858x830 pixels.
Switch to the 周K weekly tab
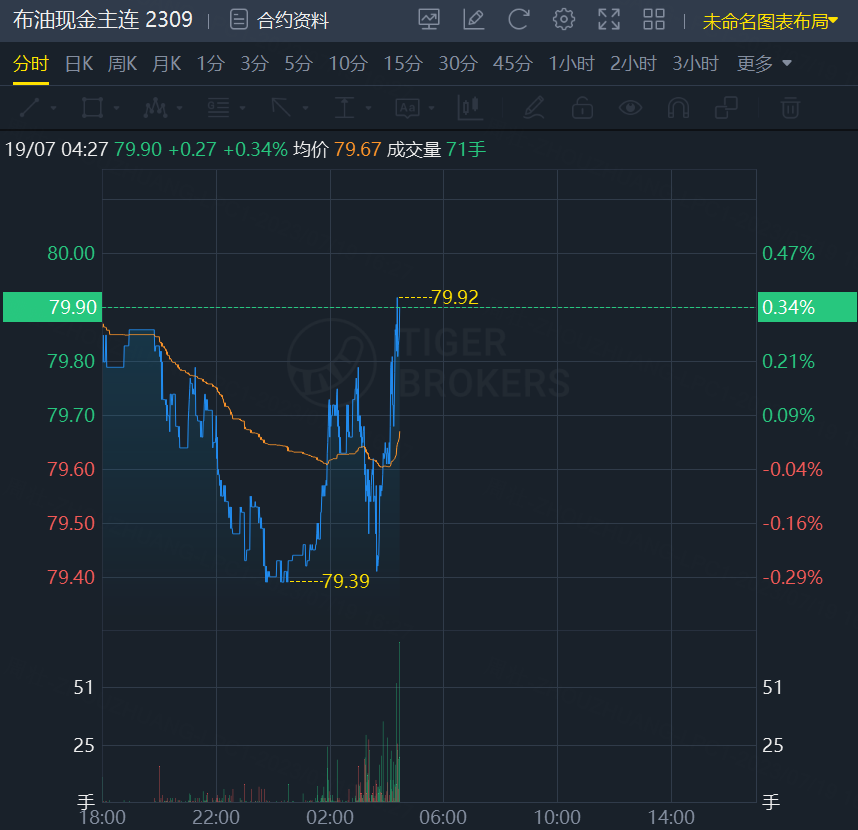[x=122, y=63]
